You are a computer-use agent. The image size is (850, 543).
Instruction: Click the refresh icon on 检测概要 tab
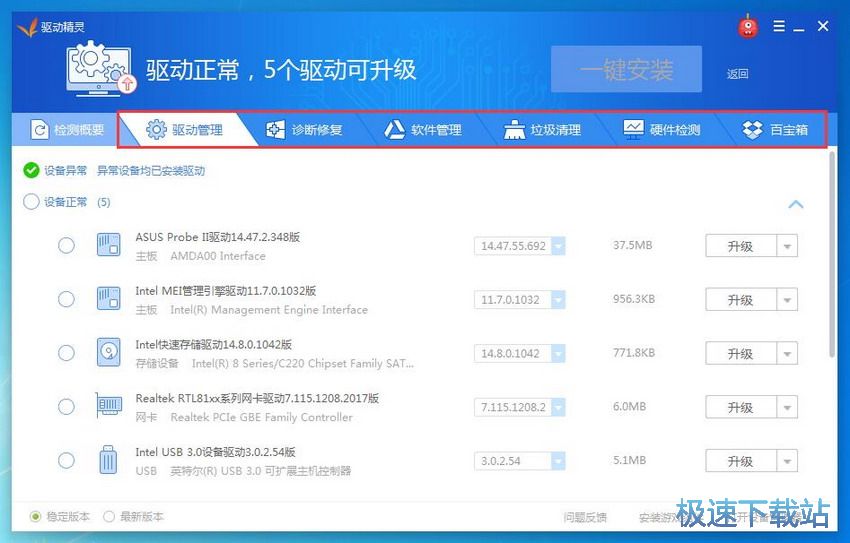click(40, 130)
